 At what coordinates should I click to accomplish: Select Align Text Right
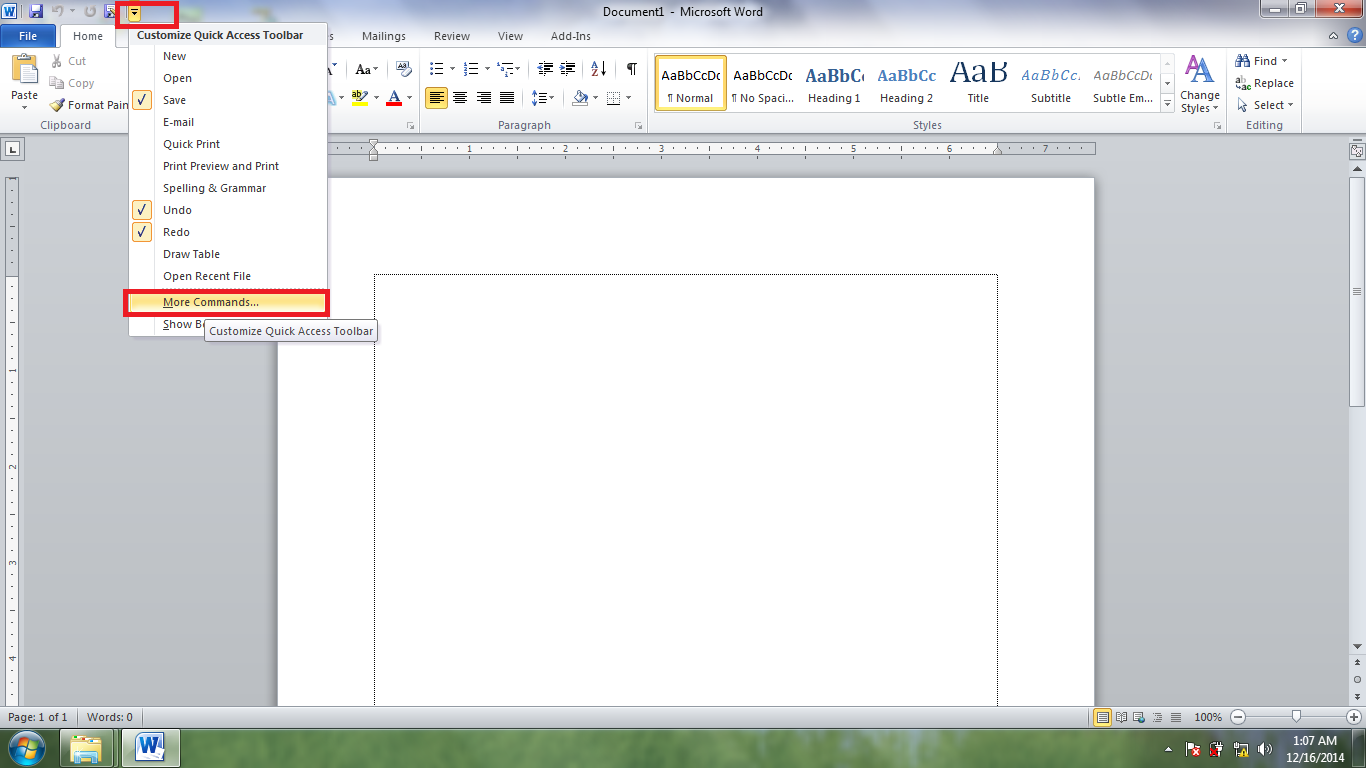(483, 98)
